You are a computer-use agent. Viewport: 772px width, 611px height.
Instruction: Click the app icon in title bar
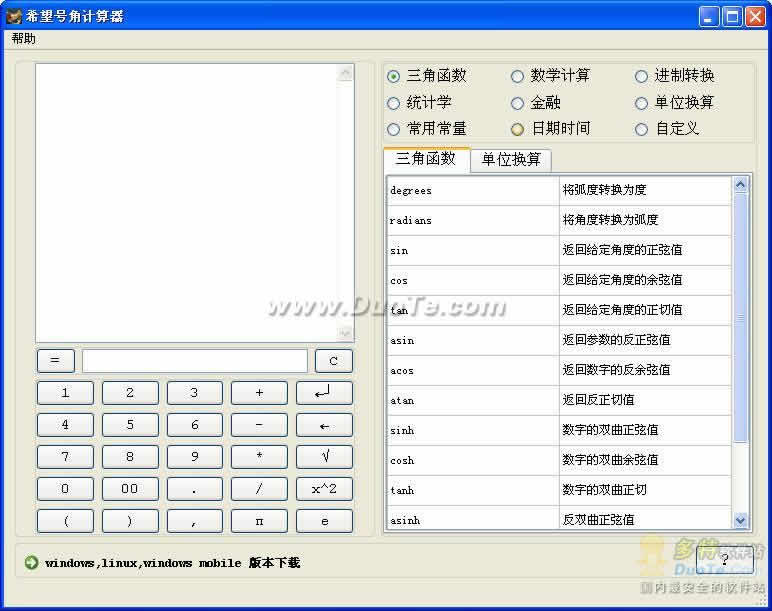pos(14,16)
